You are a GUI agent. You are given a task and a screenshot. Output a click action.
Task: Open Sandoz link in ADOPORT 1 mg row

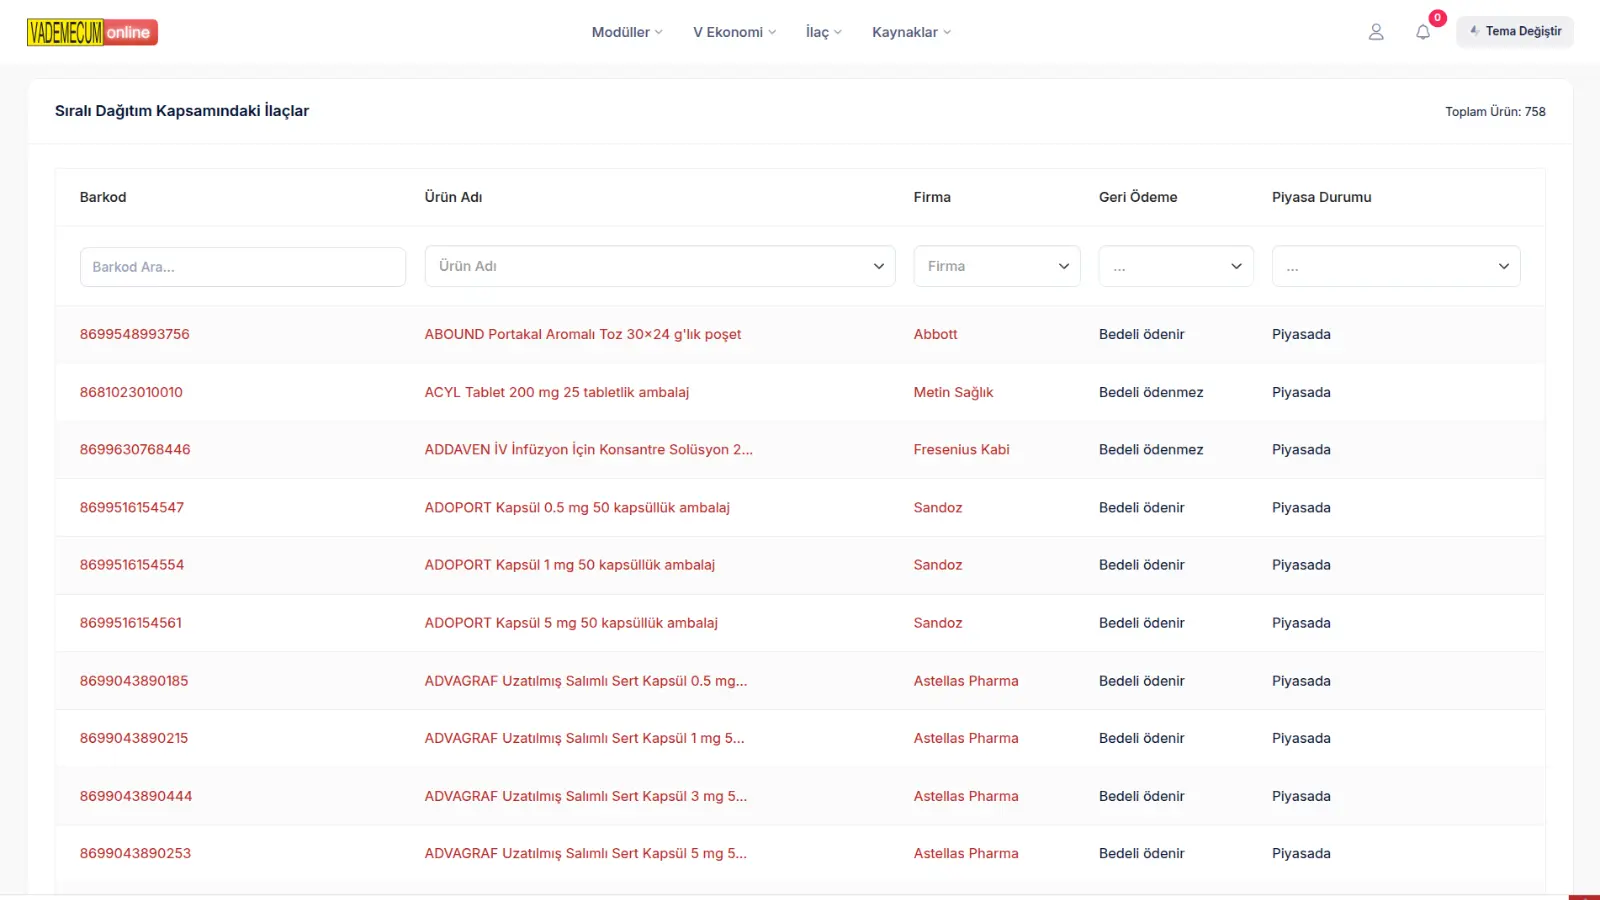(x=938, y=564)
